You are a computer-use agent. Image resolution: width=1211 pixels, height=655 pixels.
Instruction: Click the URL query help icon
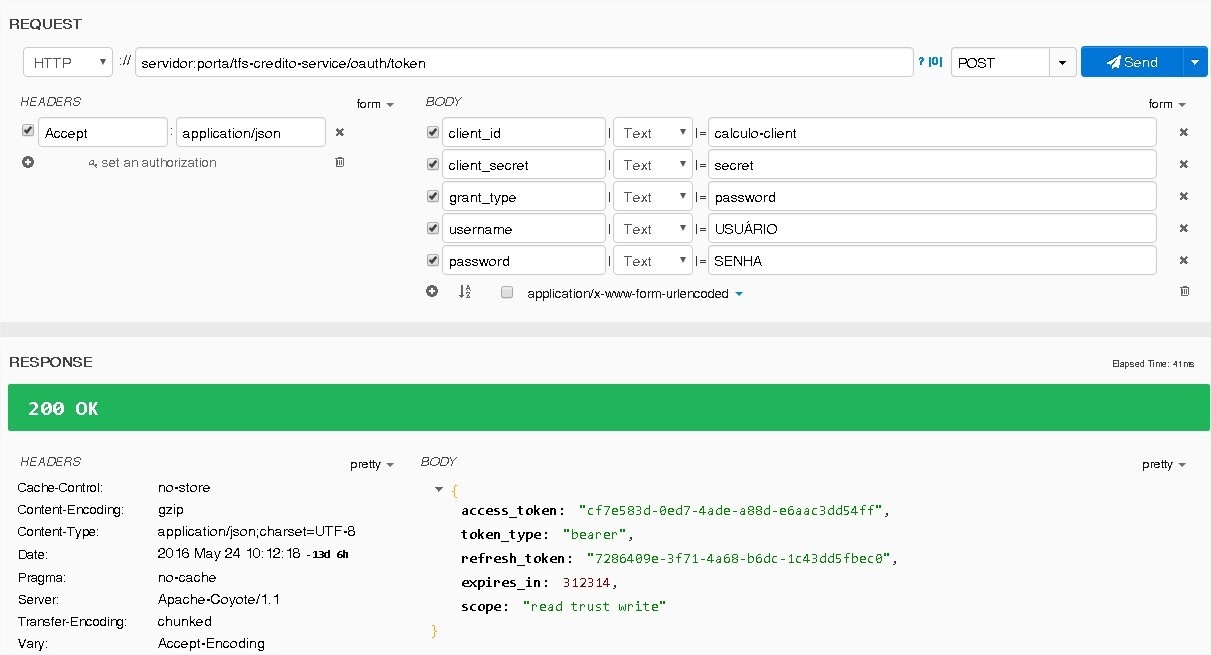point(921,62)
